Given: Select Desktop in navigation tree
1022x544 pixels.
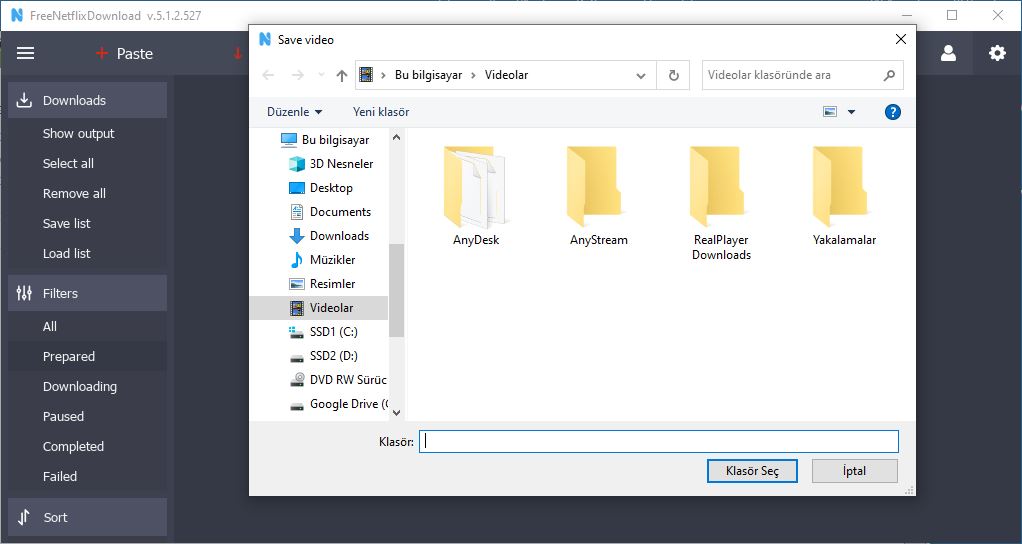Looking at the screenshot, I should (321, 188).
